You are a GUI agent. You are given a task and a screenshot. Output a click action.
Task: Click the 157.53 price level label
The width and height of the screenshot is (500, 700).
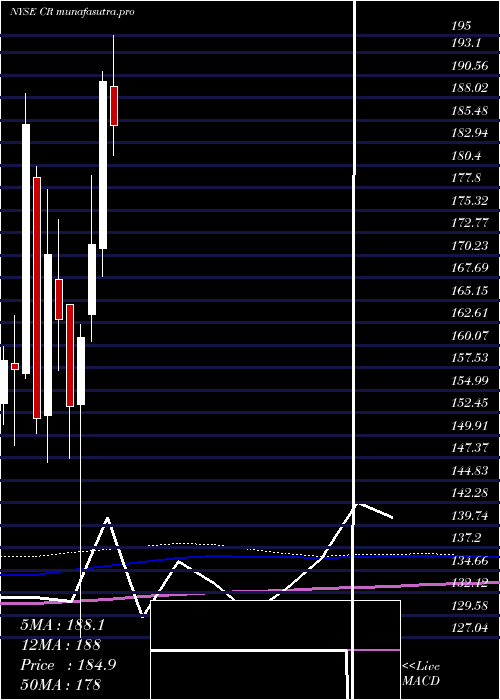[x=470, y=358]
